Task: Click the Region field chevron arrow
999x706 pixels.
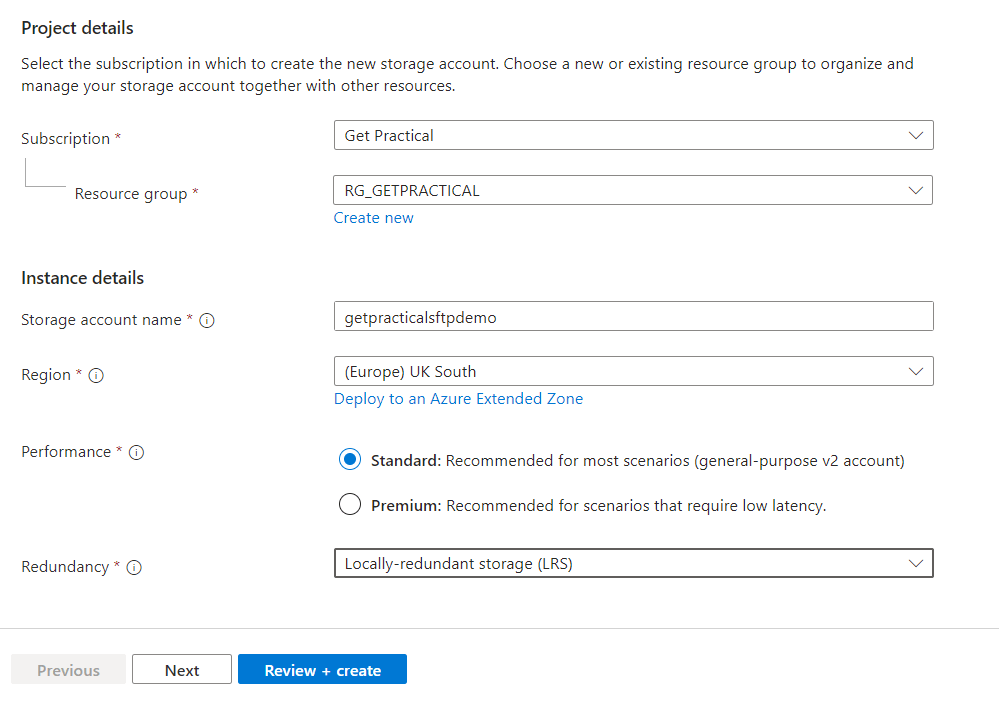Action: [x=915, y=371]
